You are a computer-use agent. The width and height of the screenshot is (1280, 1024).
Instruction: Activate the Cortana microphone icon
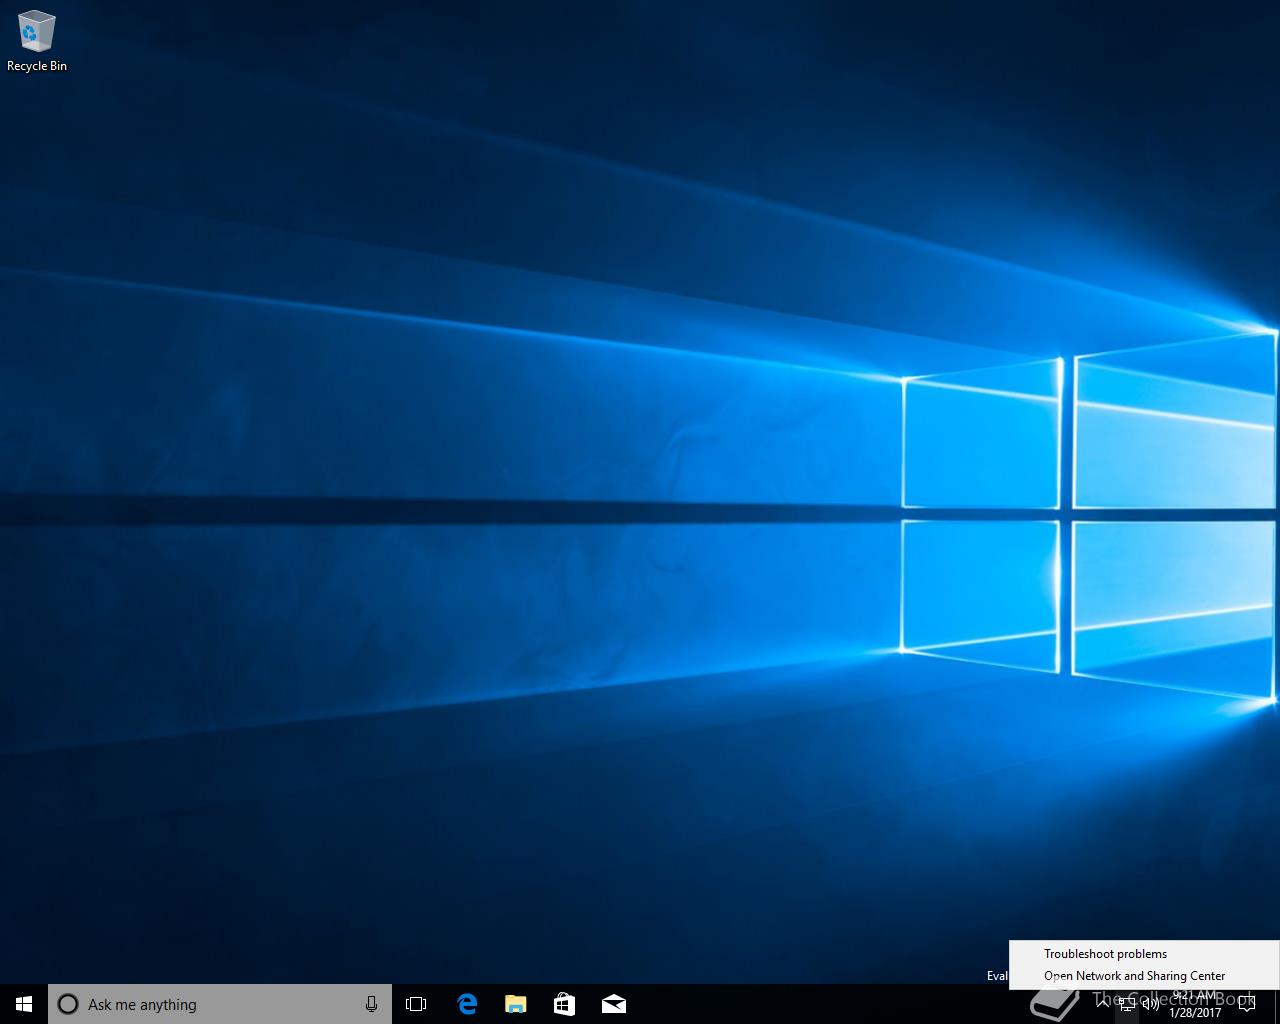point(371,1004)
